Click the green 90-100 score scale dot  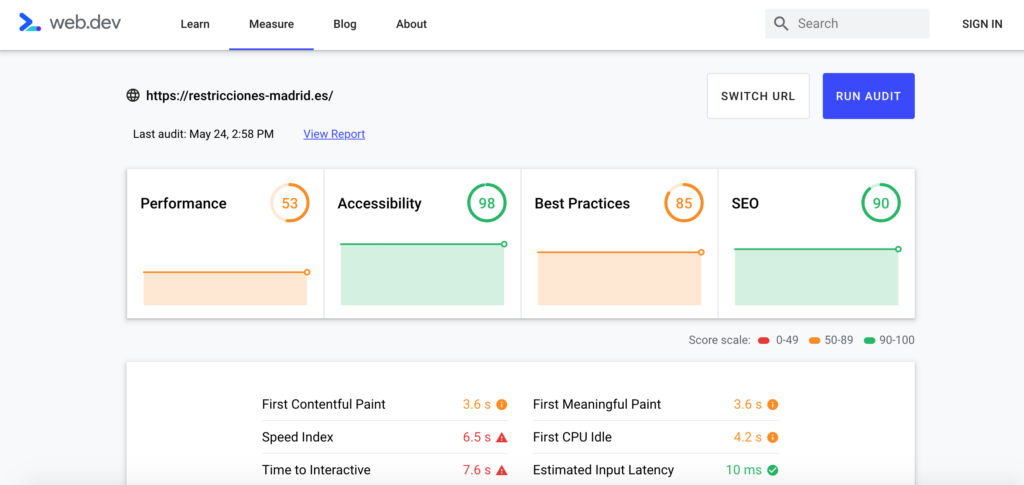(869, 340)
